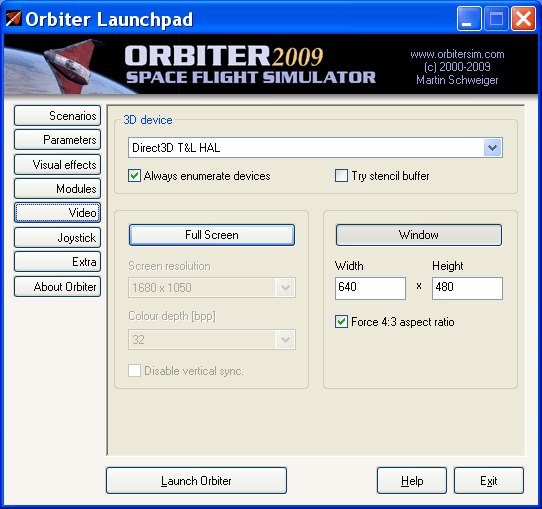Switch to the Parameters tab
This screenshot has height=509, width=542.
(57, 140)
